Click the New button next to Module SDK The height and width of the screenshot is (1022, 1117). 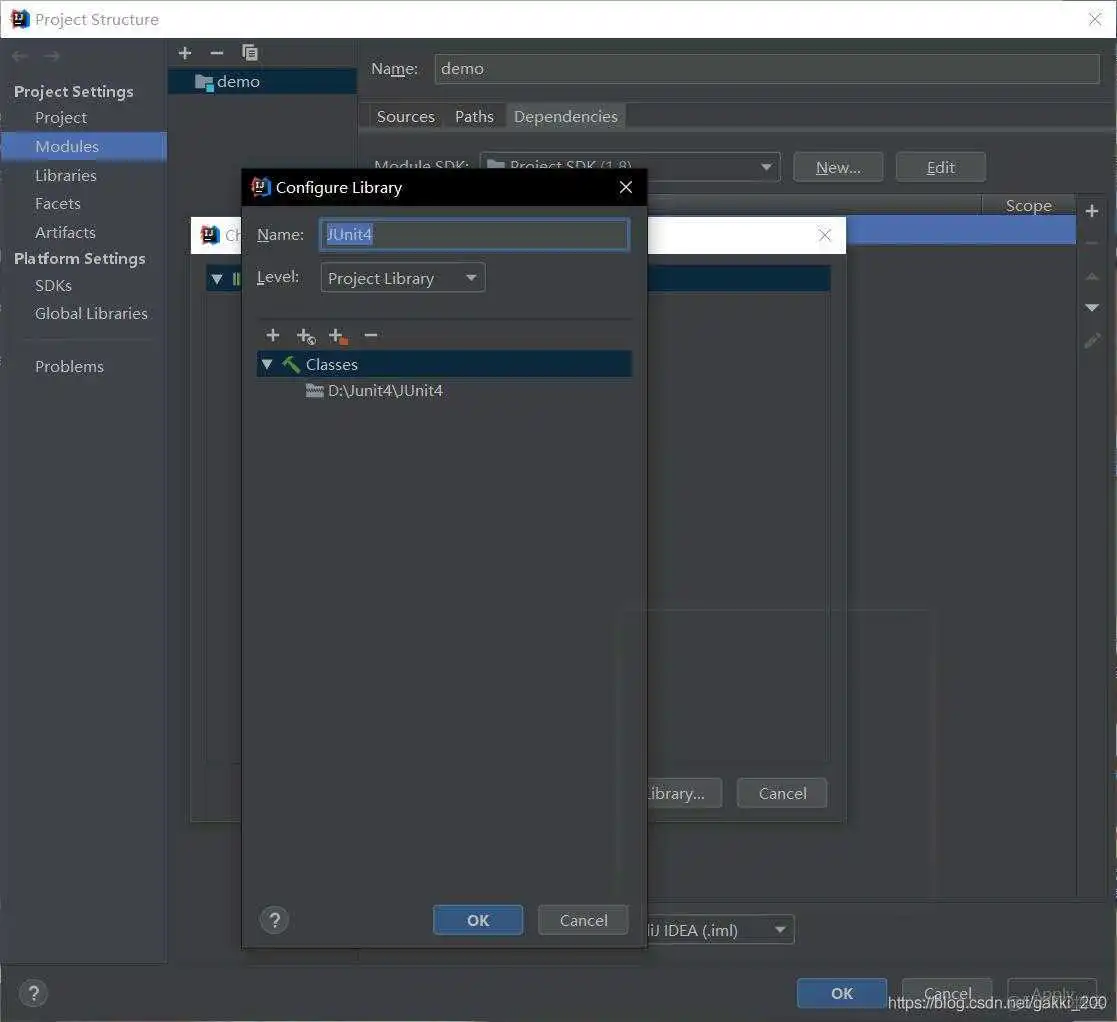(838, 167)
